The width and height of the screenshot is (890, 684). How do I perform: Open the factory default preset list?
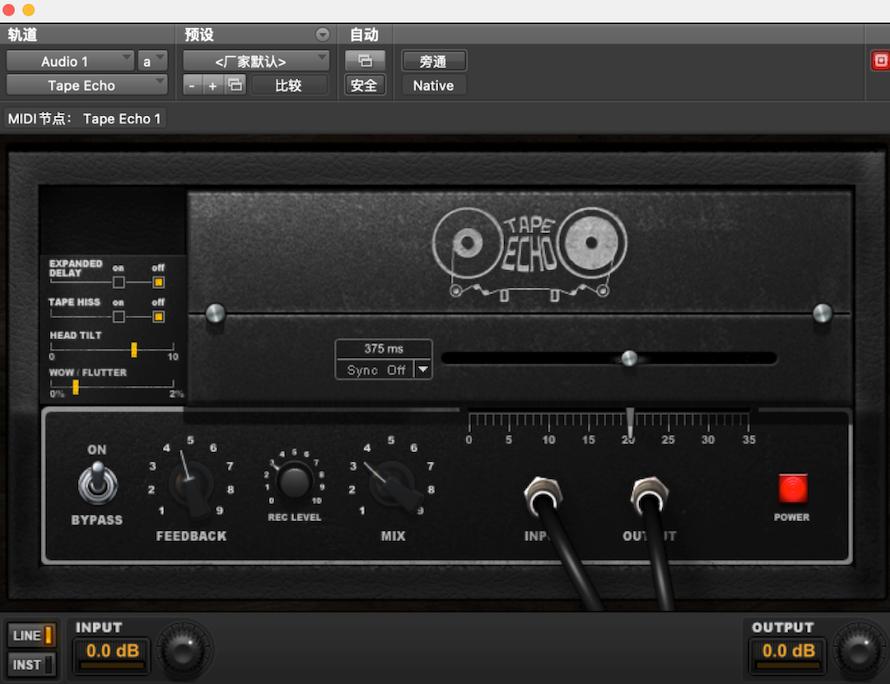(x=255, y=61)
